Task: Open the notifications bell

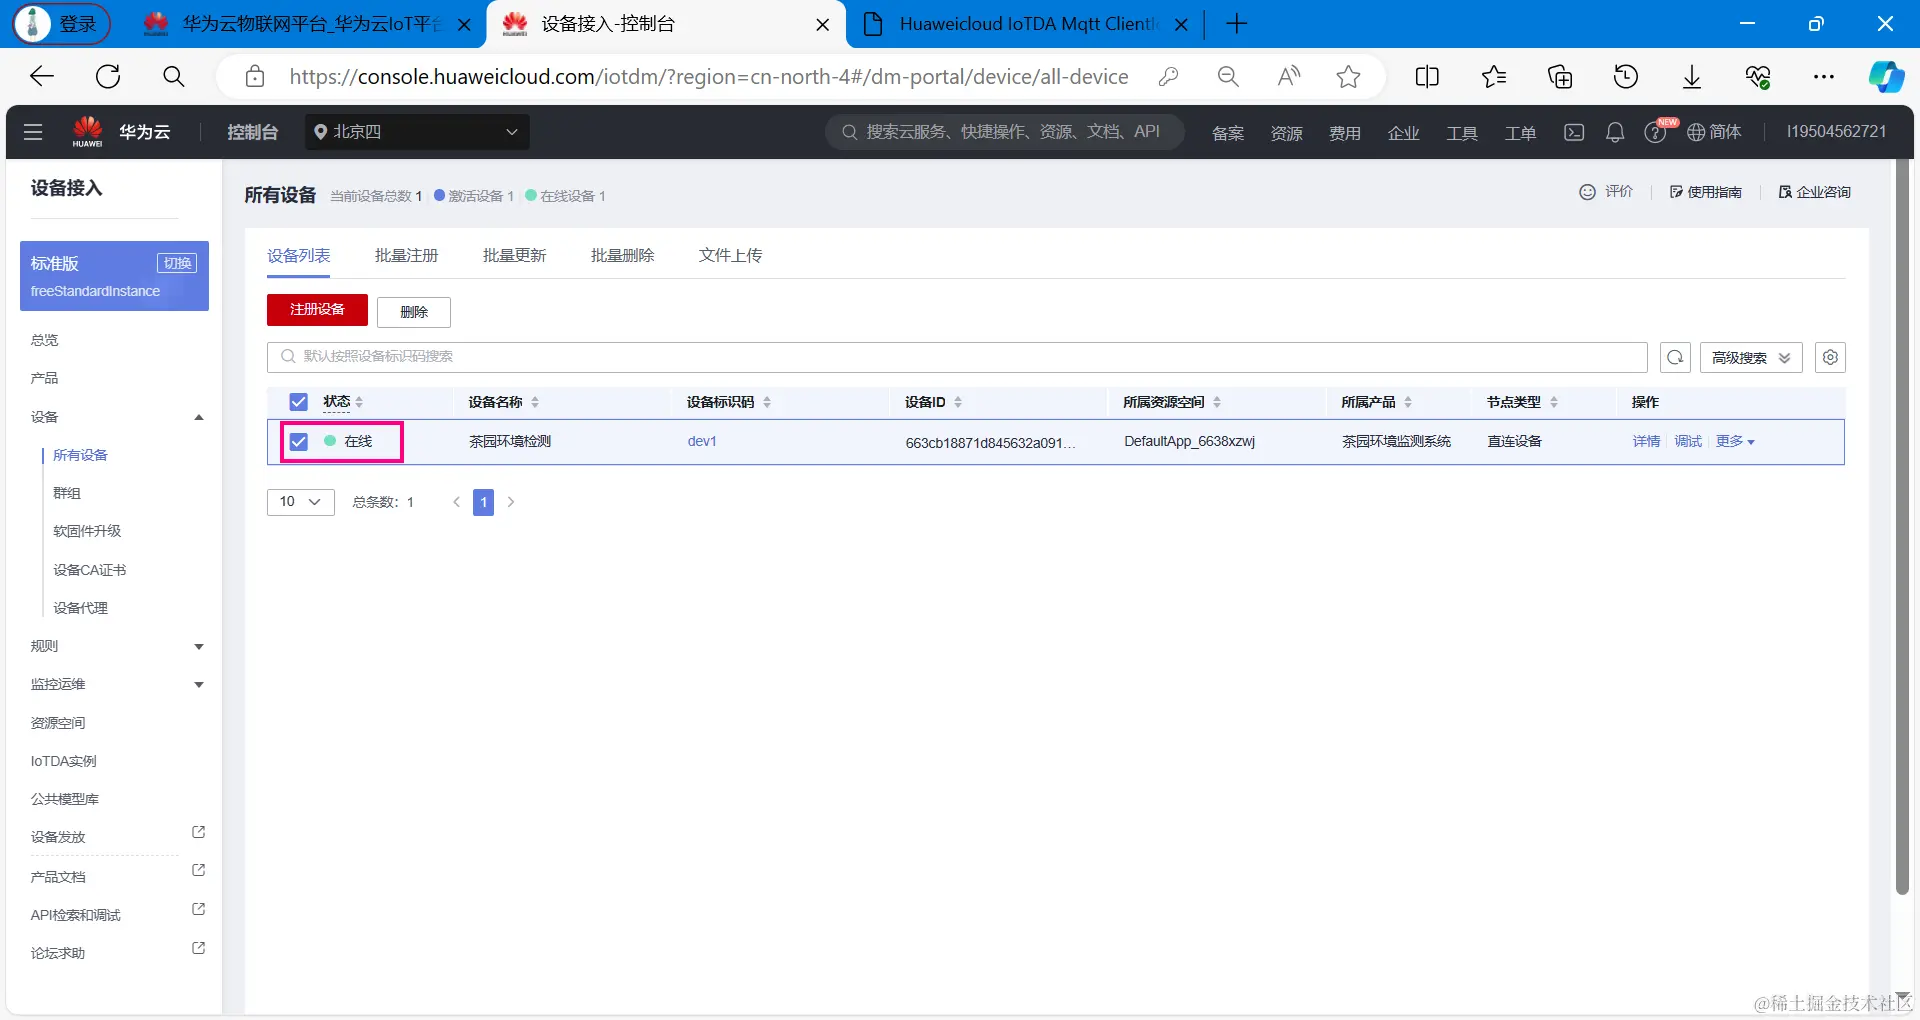Action: (x=1615, y=132)
